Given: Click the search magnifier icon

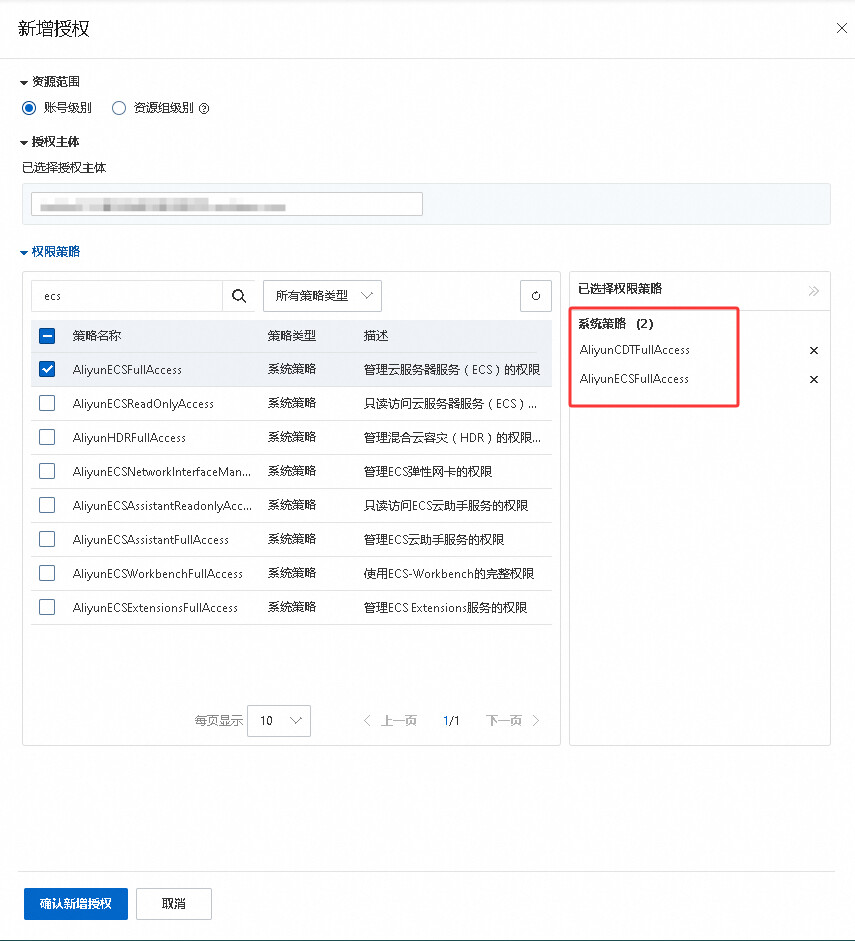Looking at the screenshot, I should [239, 296].
